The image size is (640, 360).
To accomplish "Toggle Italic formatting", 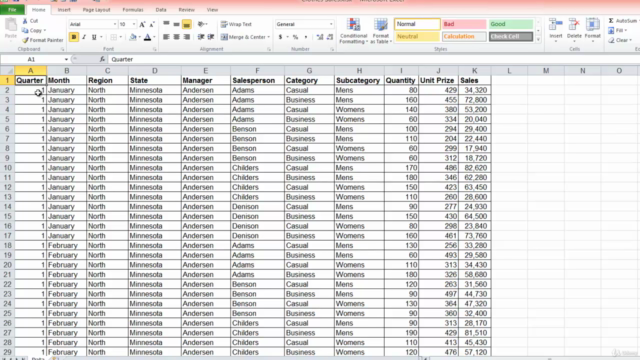I will pyautogui.click(x=84, y=37).
